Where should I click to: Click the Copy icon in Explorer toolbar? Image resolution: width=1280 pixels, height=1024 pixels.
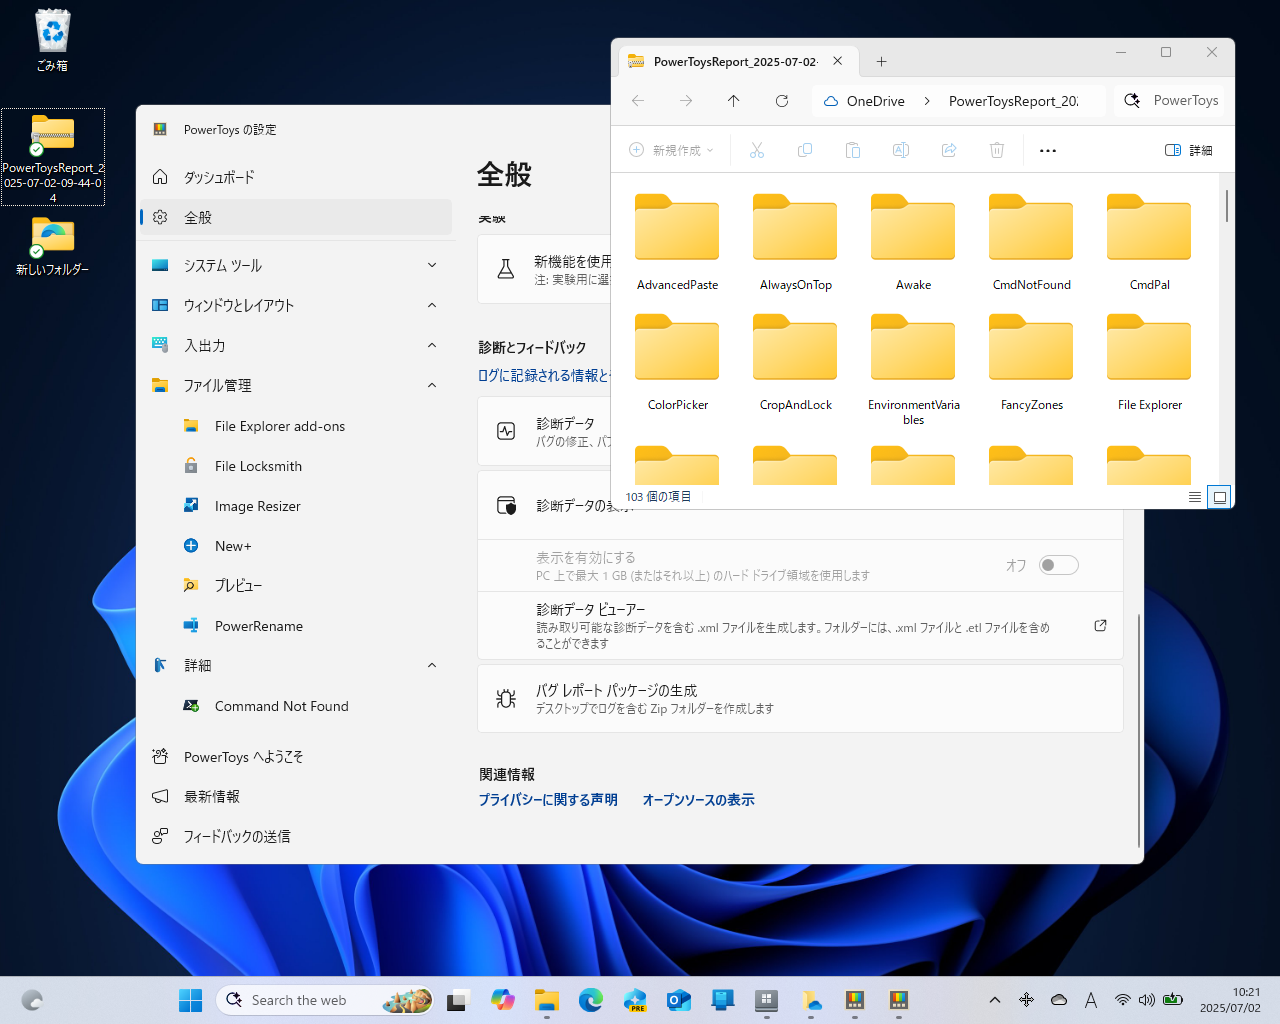[805, 149]
